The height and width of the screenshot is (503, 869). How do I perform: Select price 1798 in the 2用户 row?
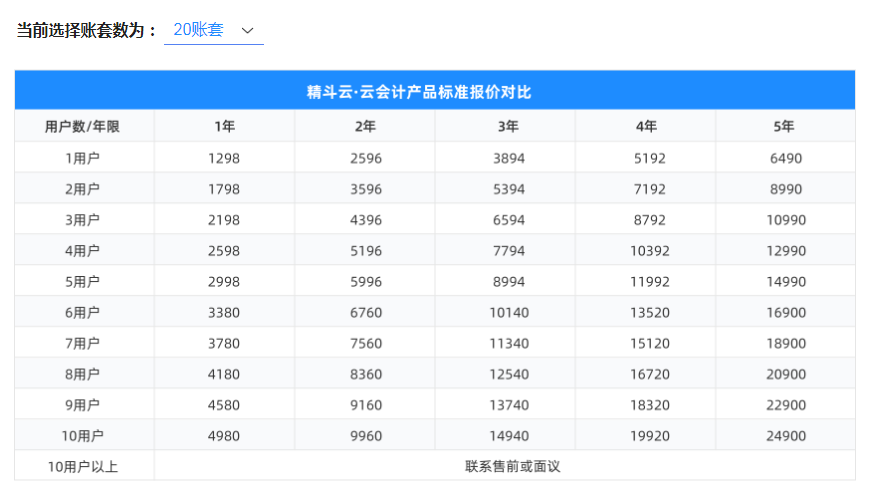[224, 189]
